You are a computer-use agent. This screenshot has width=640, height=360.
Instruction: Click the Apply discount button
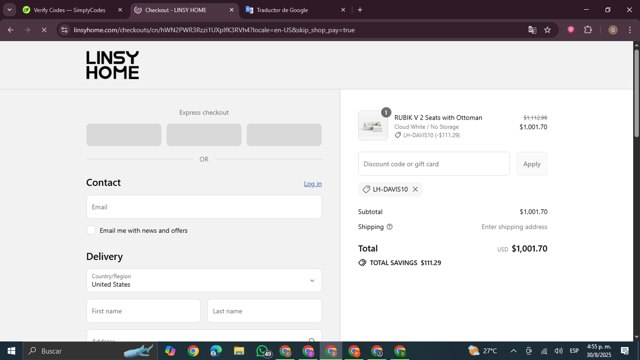pyautogui.click(x=531, y=164)
